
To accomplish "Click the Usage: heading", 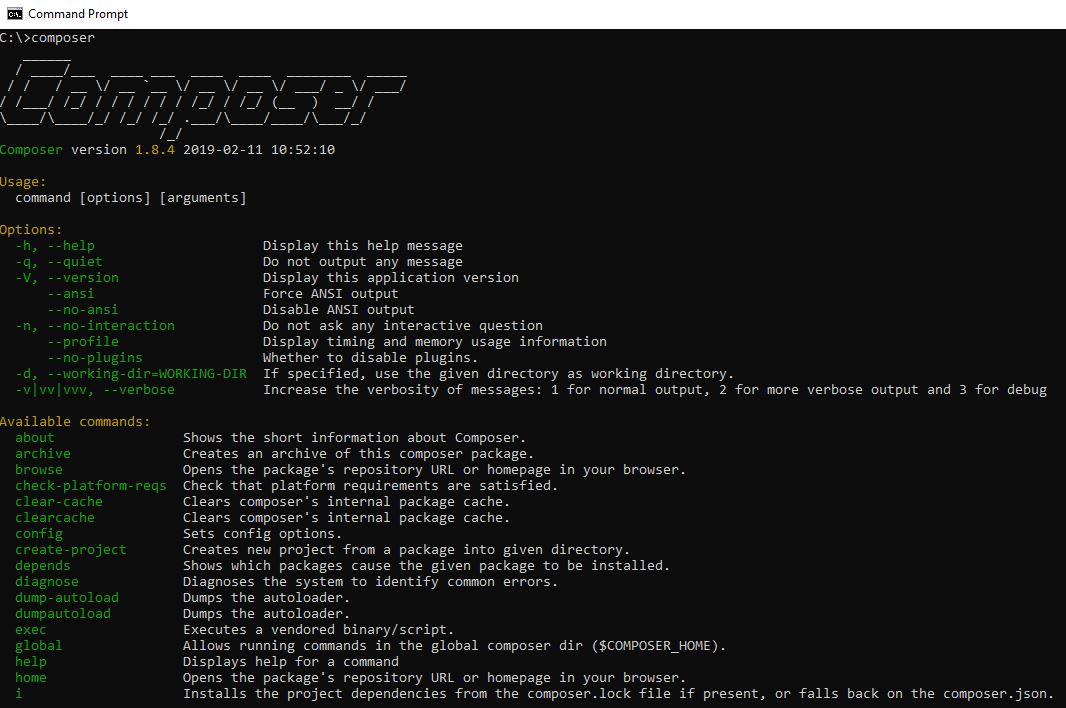I will (23, 182).
